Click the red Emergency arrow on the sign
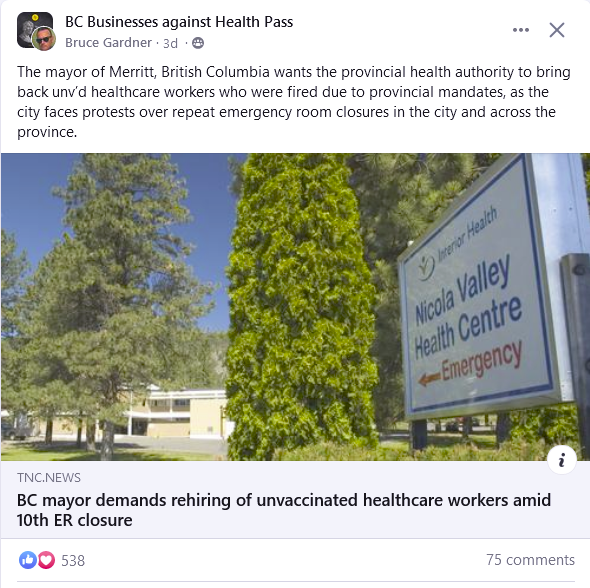 click(429, 379)
